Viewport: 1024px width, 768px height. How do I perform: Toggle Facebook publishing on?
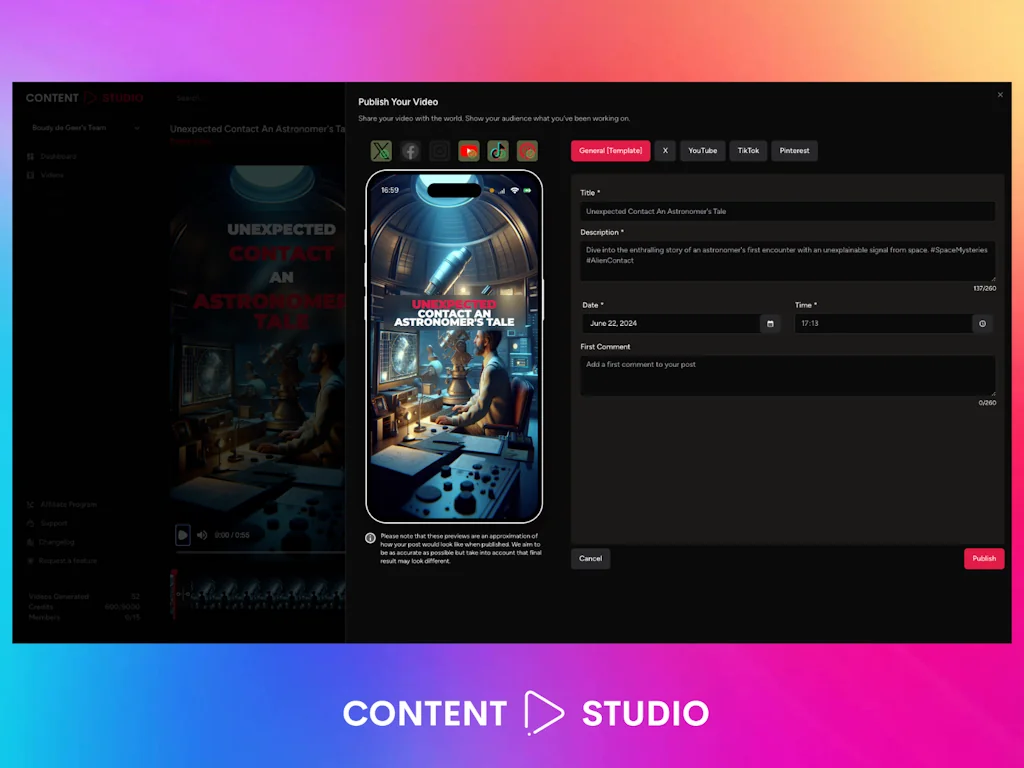coord(410,151)
